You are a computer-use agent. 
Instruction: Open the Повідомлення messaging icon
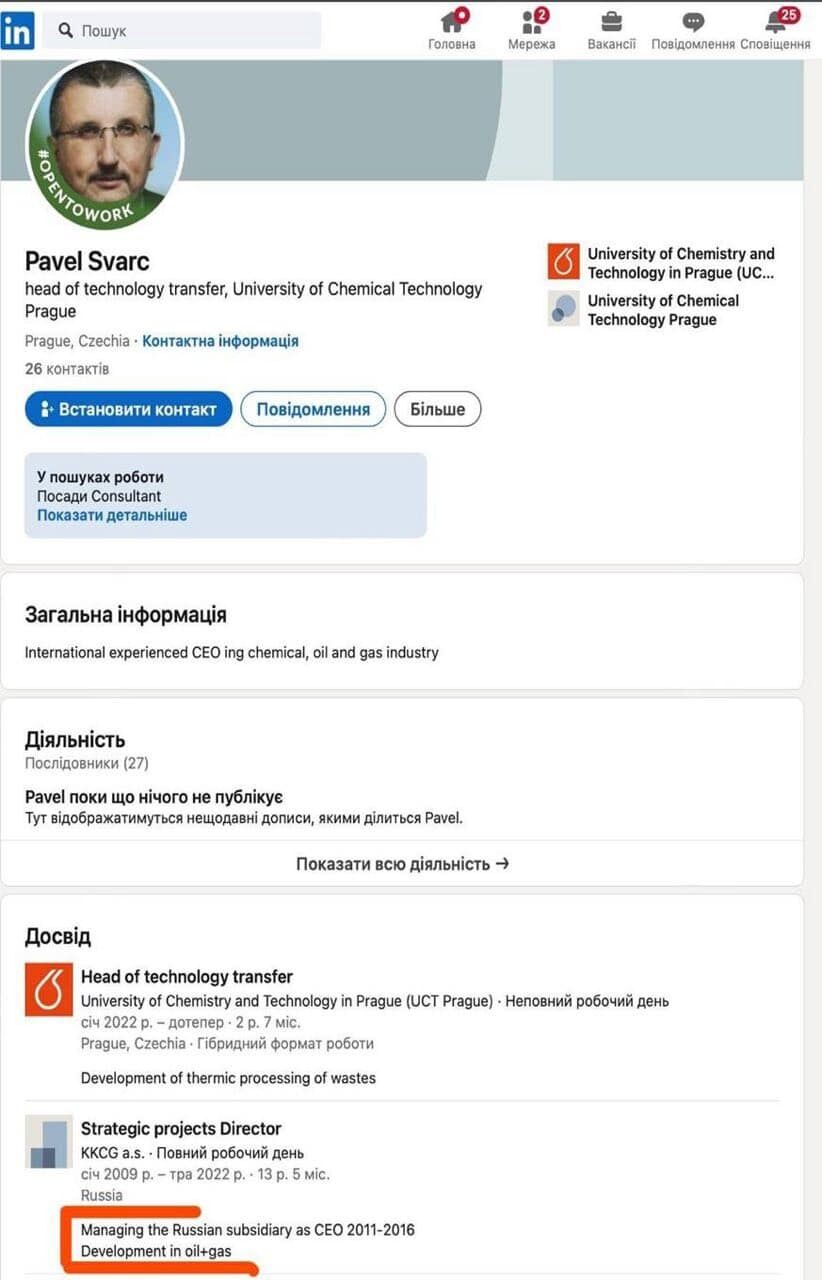(x=693, y=22)
